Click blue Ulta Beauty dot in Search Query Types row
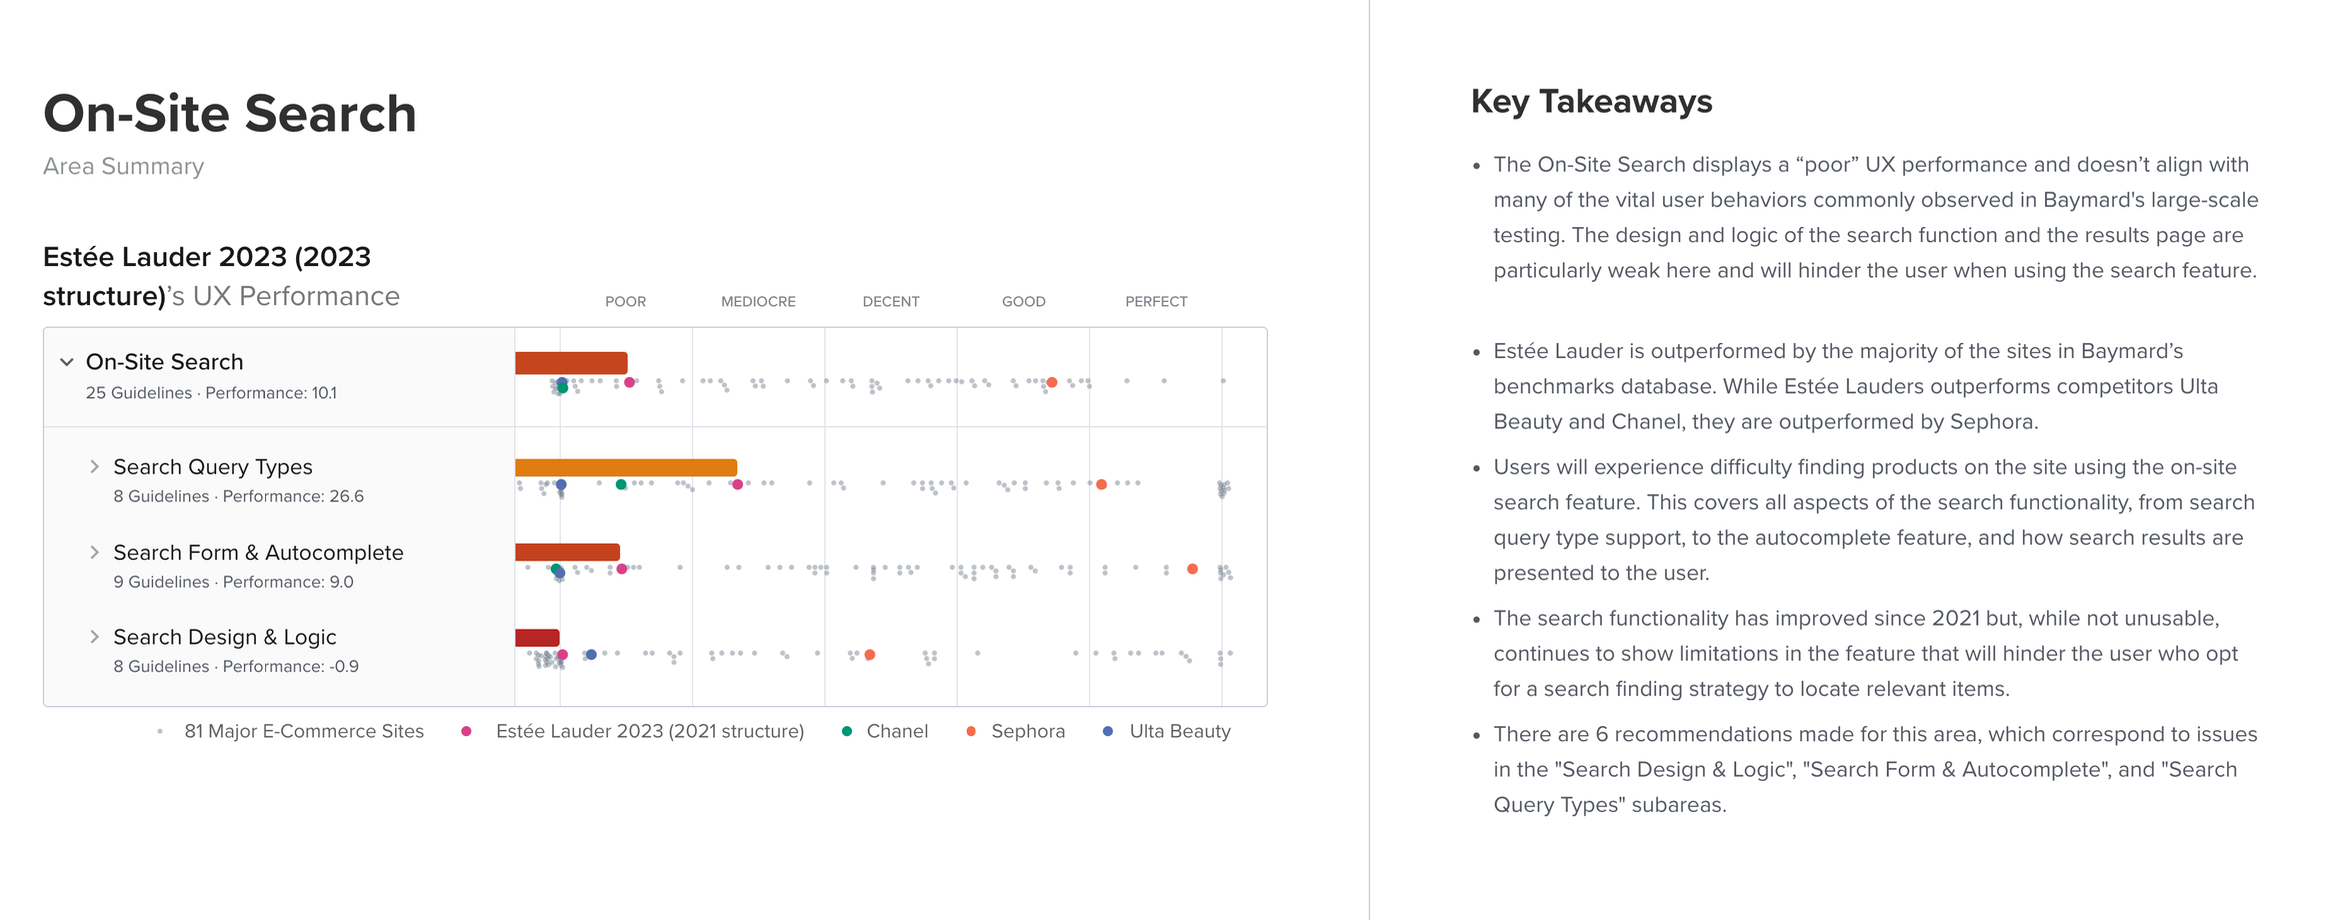 point(561,484)
